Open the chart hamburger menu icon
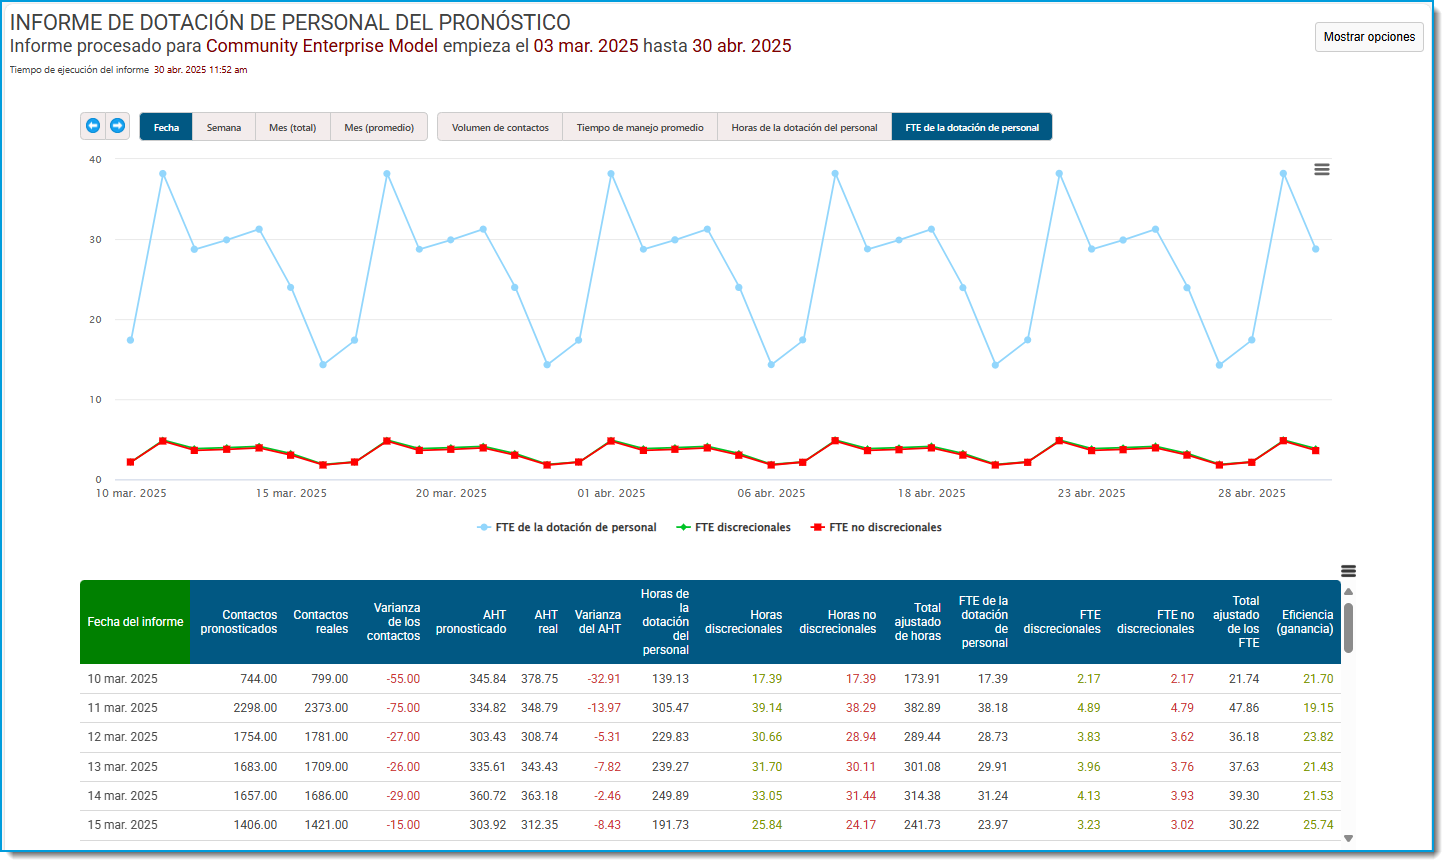This screenshot has height=866, width=1448. 1321,170
